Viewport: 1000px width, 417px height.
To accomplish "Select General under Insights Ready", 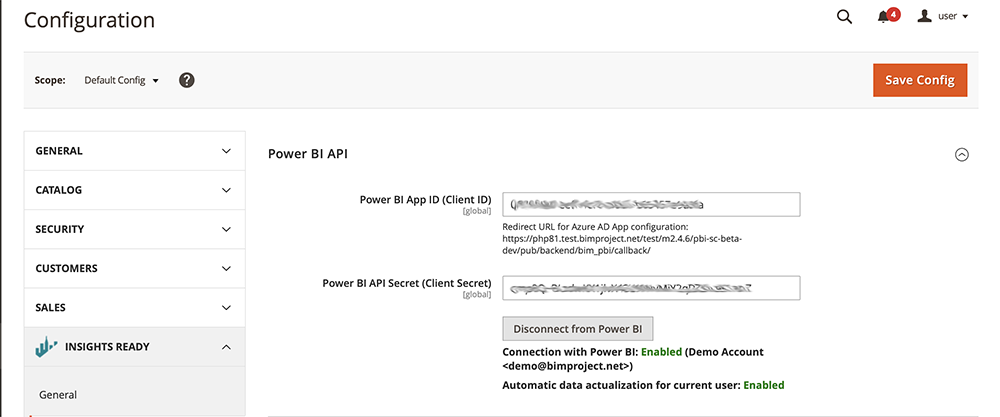I will click(58, 395).
